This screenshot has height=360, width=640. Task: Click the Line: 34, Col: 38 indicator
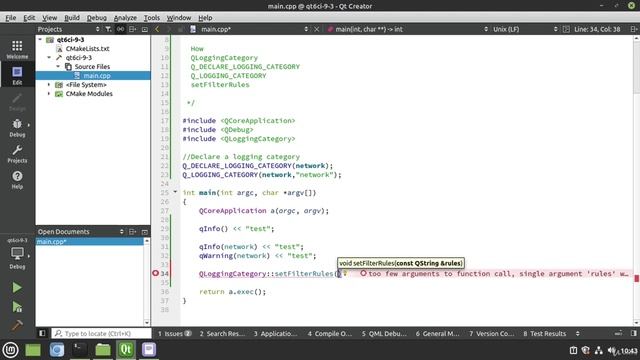click(597, 29)
